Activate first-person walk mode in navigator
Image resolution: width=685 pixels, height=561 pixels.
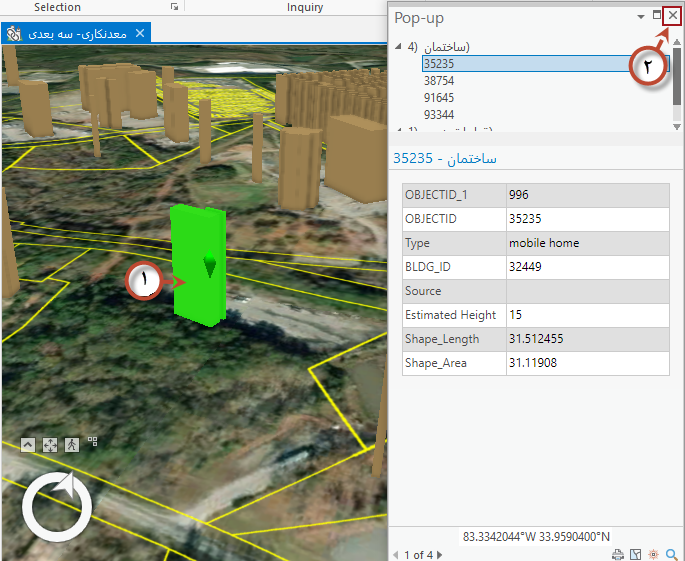[72, 445]
